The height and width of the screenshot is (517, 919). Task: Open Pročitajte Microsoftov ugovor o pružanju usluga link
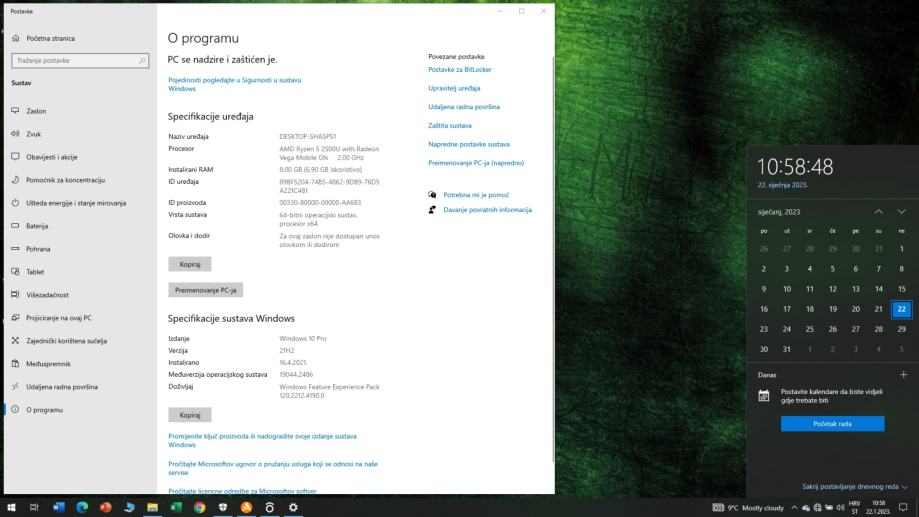pyautogui.click(x=273, y=468)
